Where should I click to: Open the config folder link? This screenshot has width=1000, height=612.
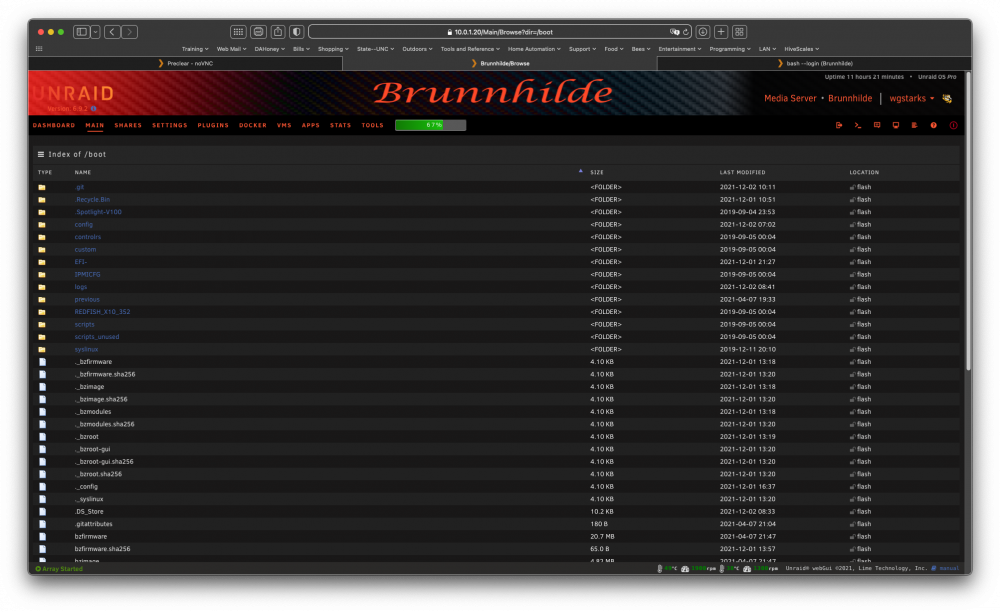pos(84,224)
